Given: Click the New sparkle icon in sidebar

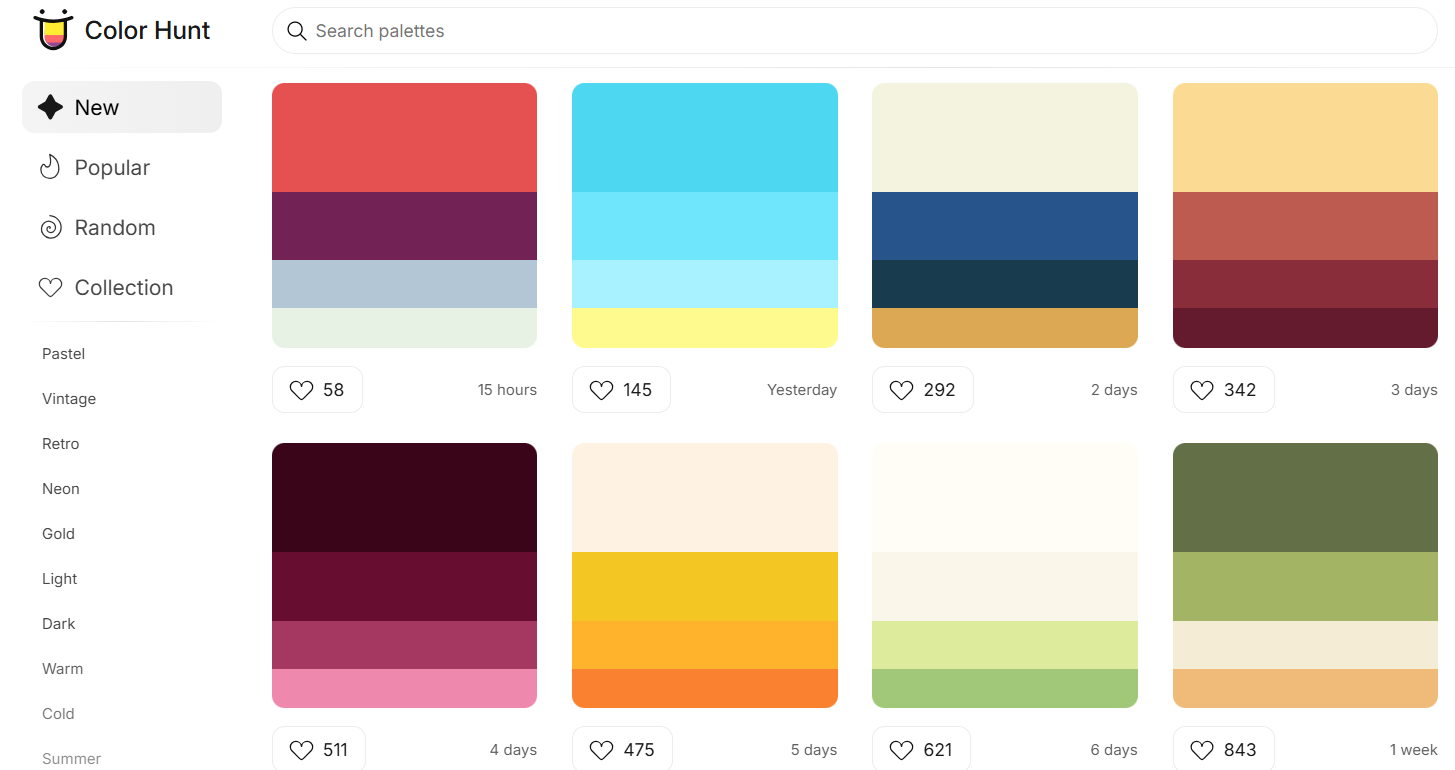Looking at the screenshot, I should click(x=50, y=107).
